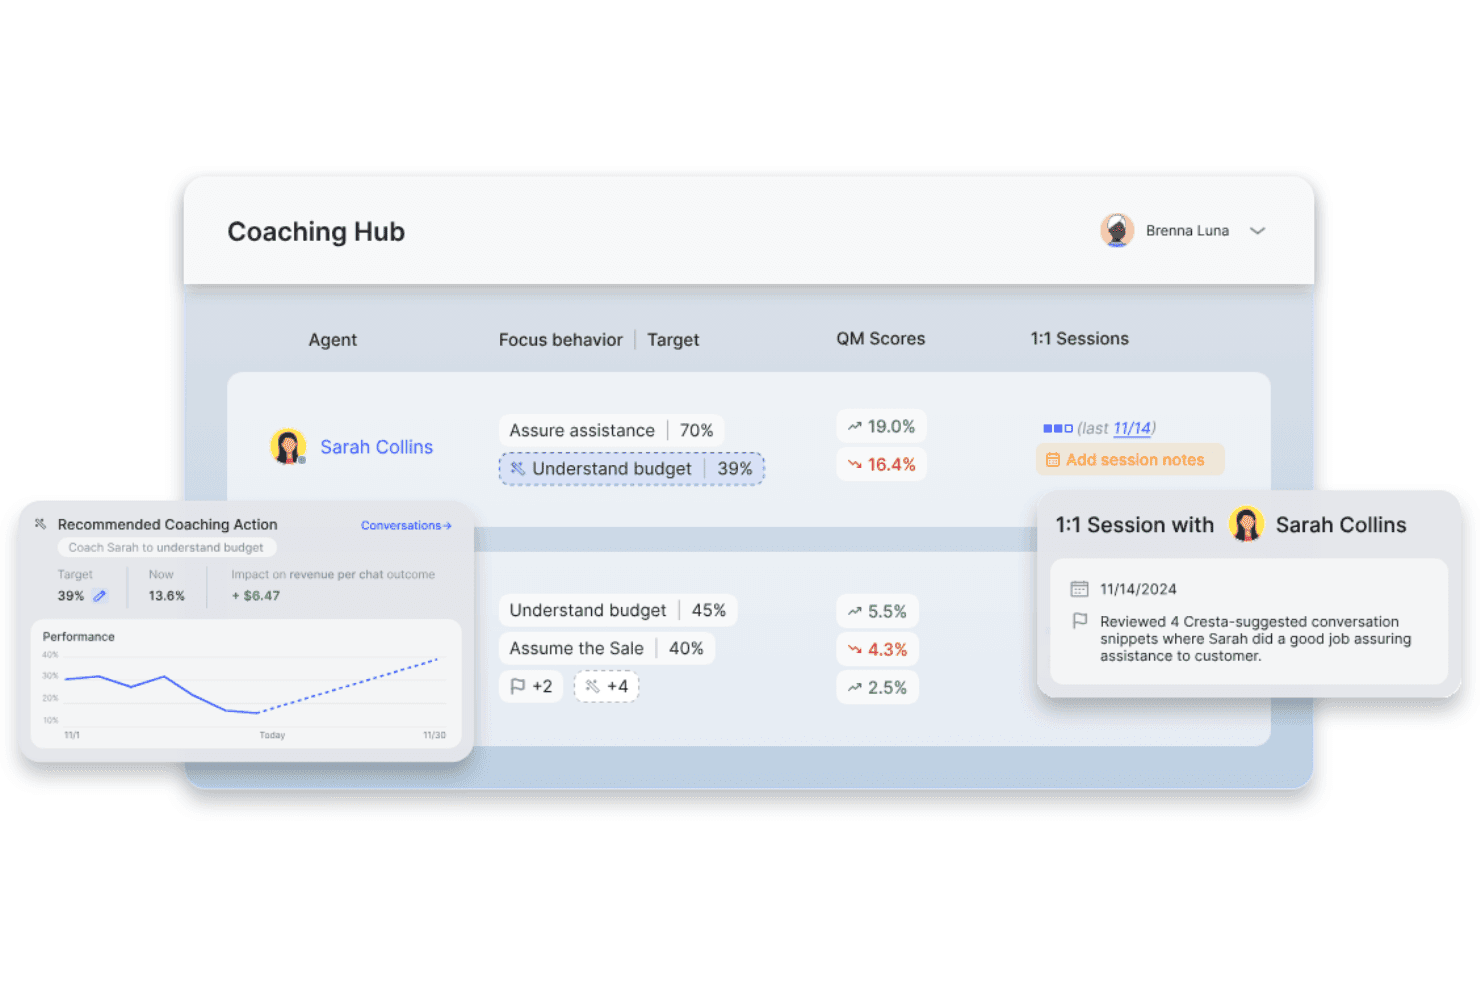Screen dimensions: 1480x987
Task: Sort by QM Scores column header
Action: [881, 339]
